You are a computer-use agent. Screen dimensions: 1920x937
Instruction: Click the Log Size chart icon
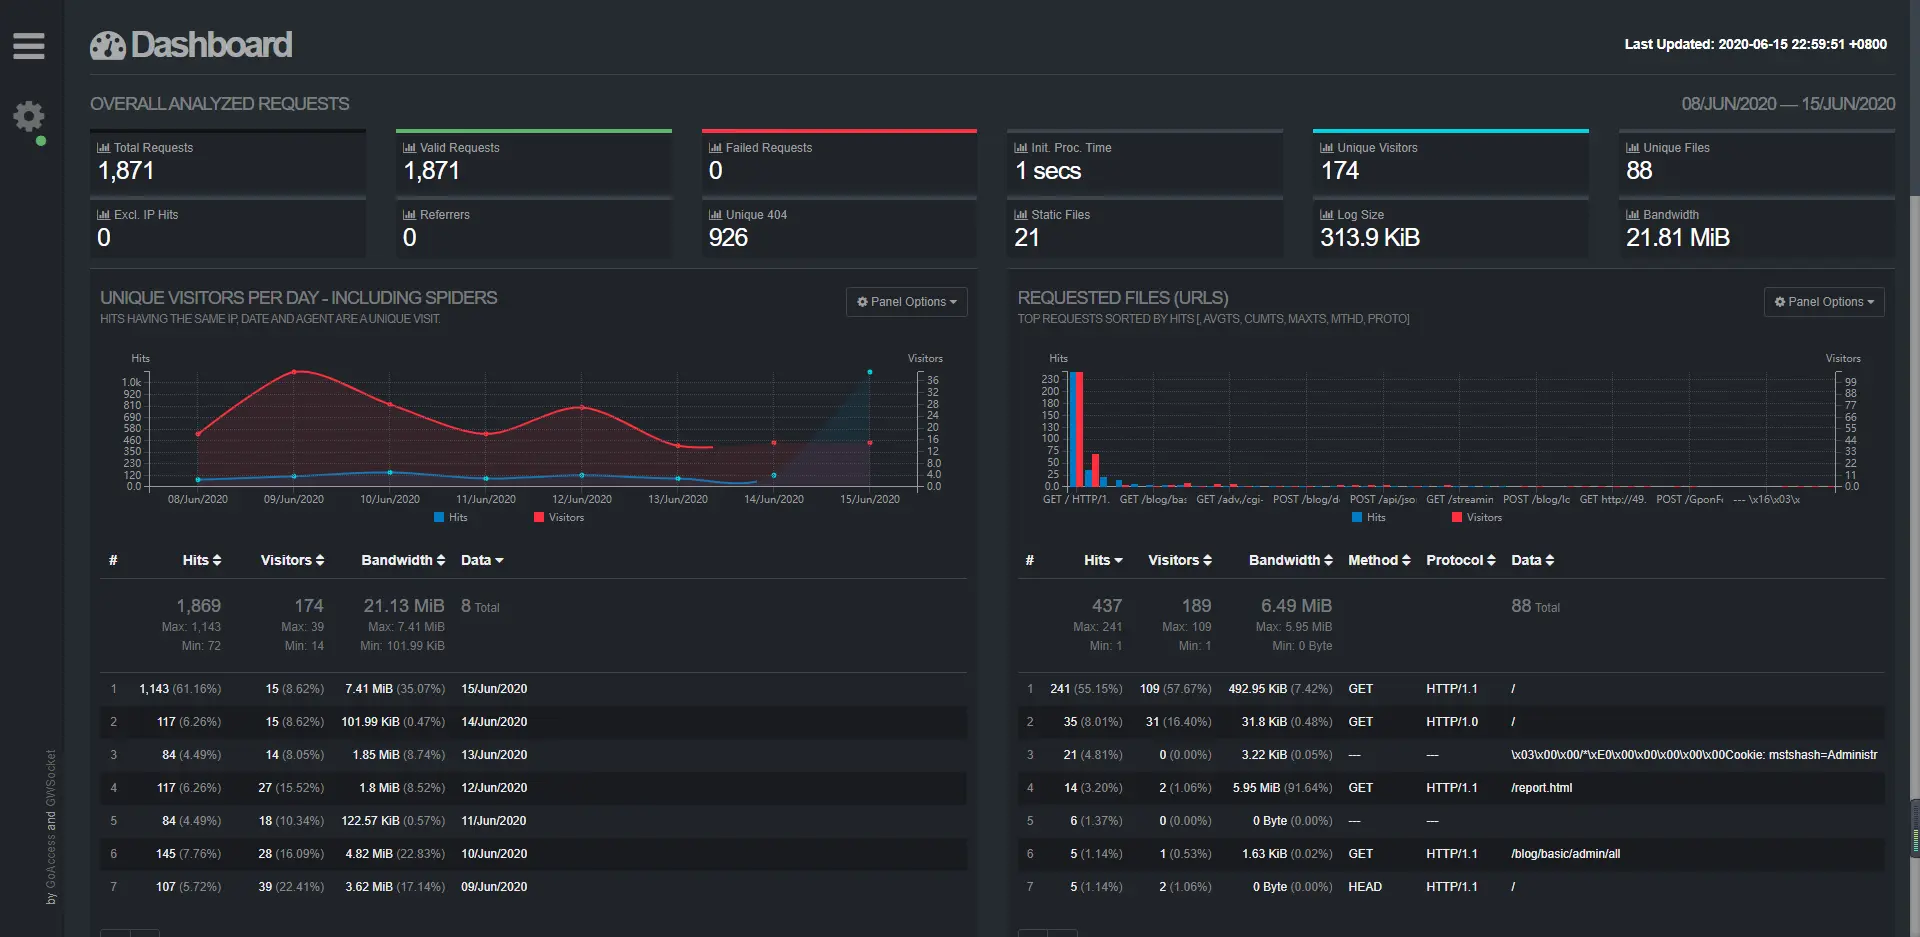tap(1327, 214)
